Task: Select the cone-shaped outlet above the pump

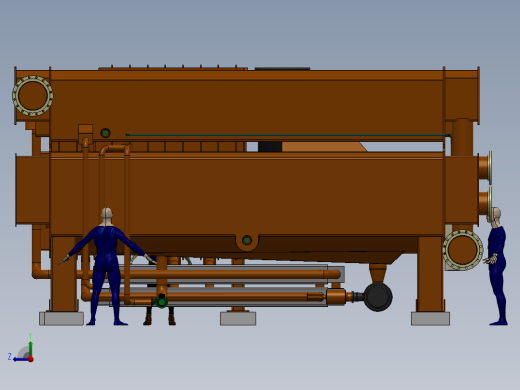Action: (378, 273)
